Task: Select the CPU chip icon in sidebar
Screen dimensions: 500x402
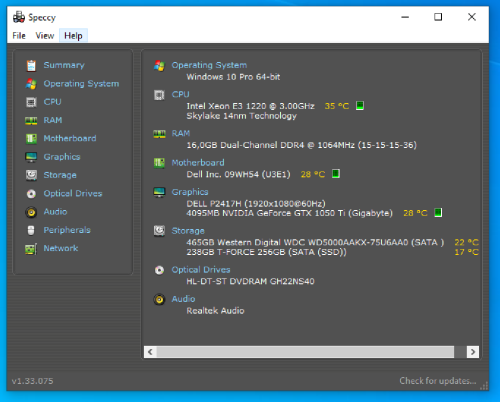Action: tap(31, 102)
